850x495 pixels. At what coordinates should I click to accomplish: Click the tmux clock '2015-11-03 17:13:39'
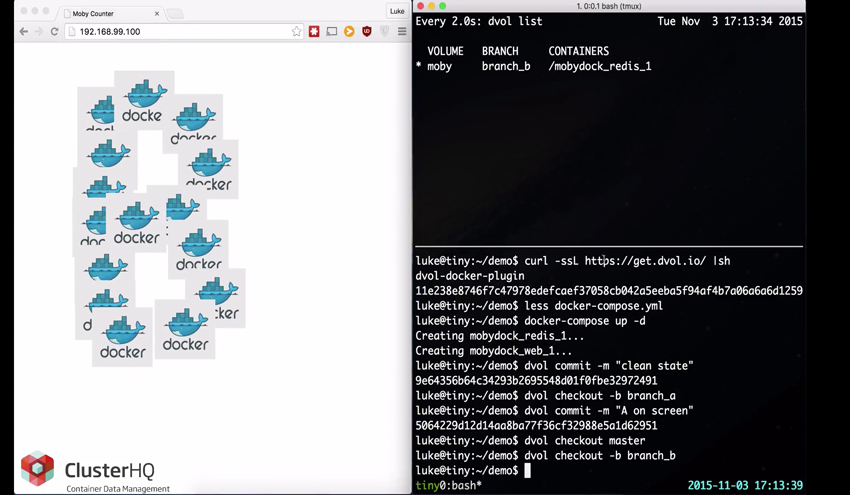click(745, 485)
